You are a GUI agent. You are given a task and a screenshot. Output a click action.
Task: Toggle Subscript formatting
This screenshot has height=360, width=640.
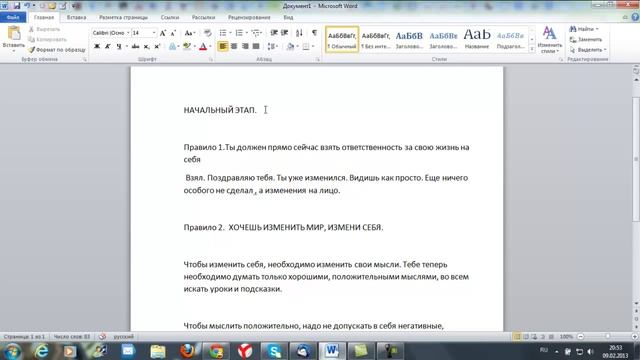[x=147, y=47]
